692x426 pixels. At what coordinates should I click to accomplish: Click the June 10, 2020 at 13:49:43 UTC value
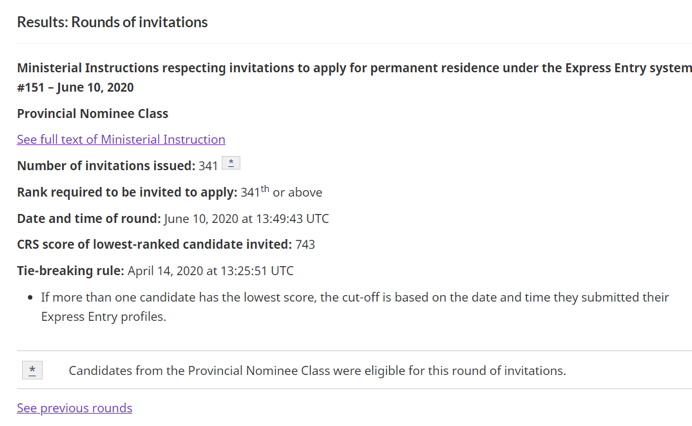pyautogui.click(x=246, y=218)
